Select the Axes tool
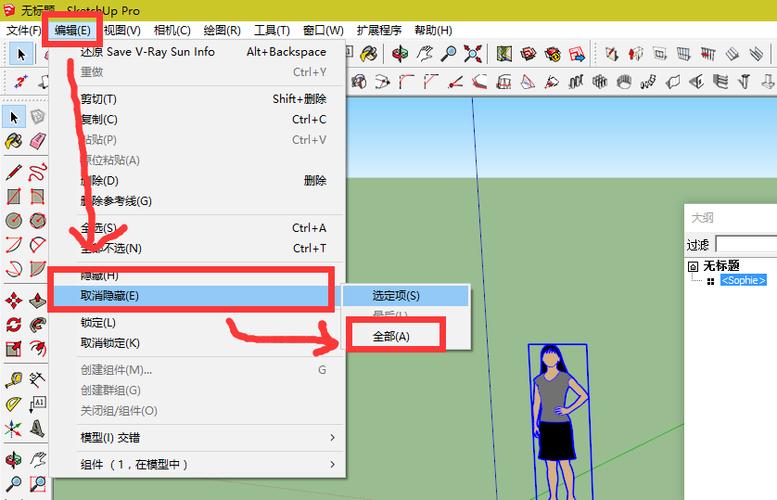 (x=13, y=428)
